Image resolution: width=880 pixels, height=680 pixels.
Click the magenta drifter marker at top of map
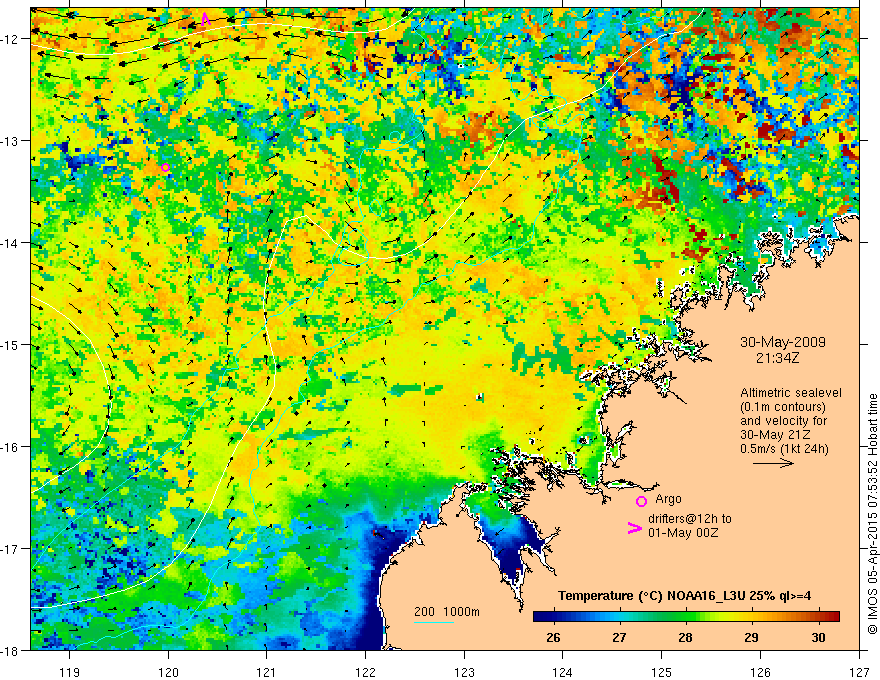pyautogui.click(x=205, y=19)
